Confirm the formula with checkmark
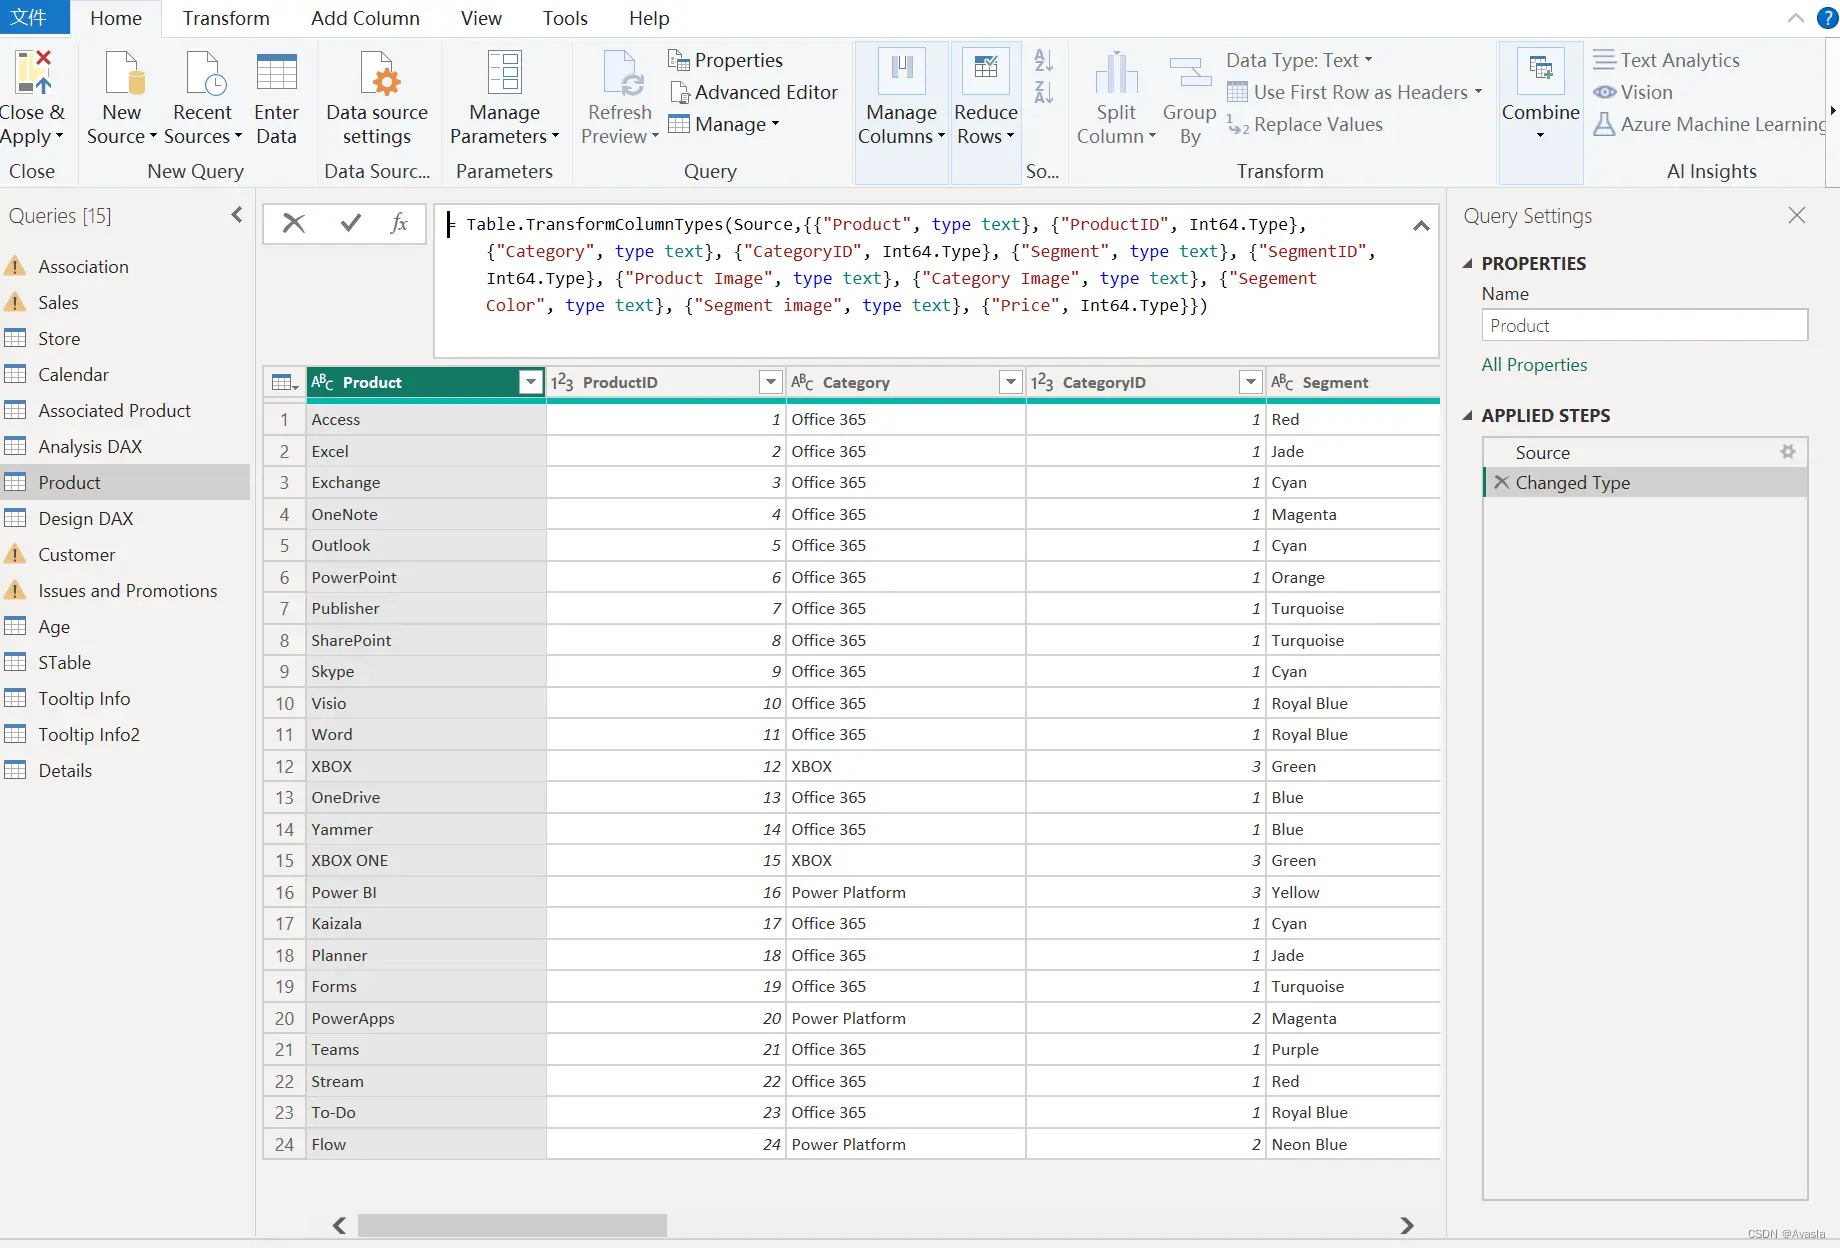The image size is (1840, 1248). [351, 223]
